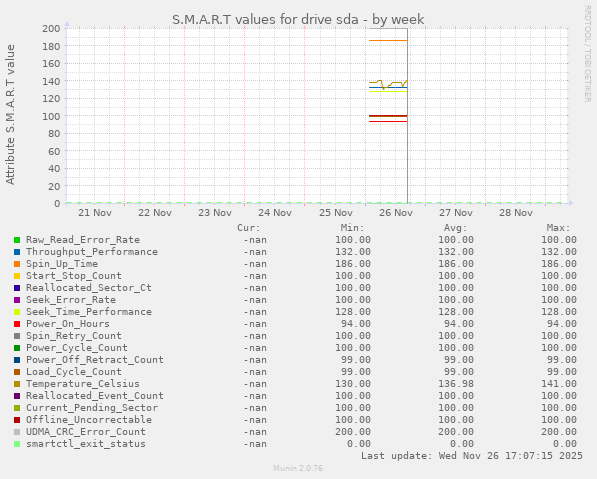Click Throughput_Performance avg value 132.00
Image resolution: width=597 pixels, height=479 pixels.
click(x=456, y=252)
